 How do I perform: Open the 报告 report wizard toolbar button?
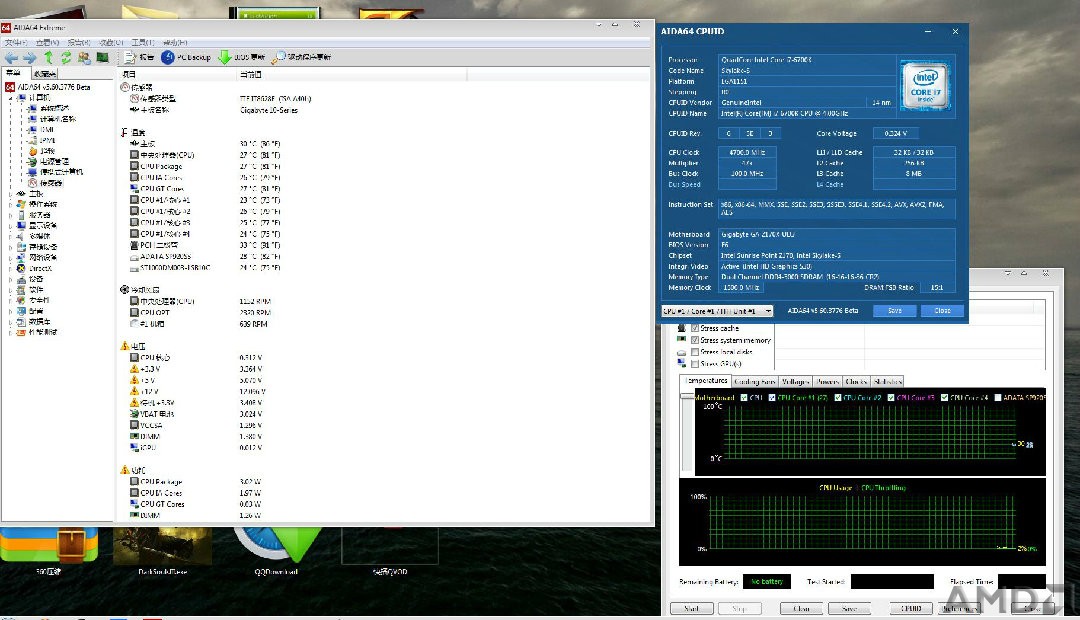click(139, 57)
